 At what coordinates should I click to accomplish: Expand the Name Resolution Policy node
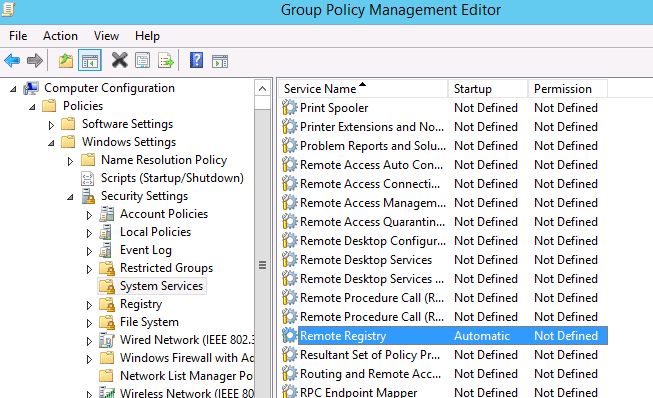point(70,161)
